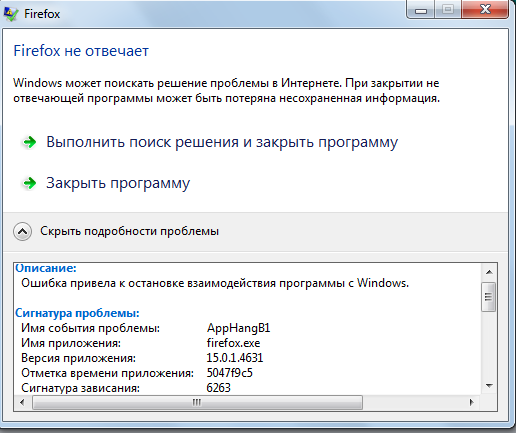The image size is (516, 433).
Task: Click green arrow beside search solution option
Action: click(29, 142)
